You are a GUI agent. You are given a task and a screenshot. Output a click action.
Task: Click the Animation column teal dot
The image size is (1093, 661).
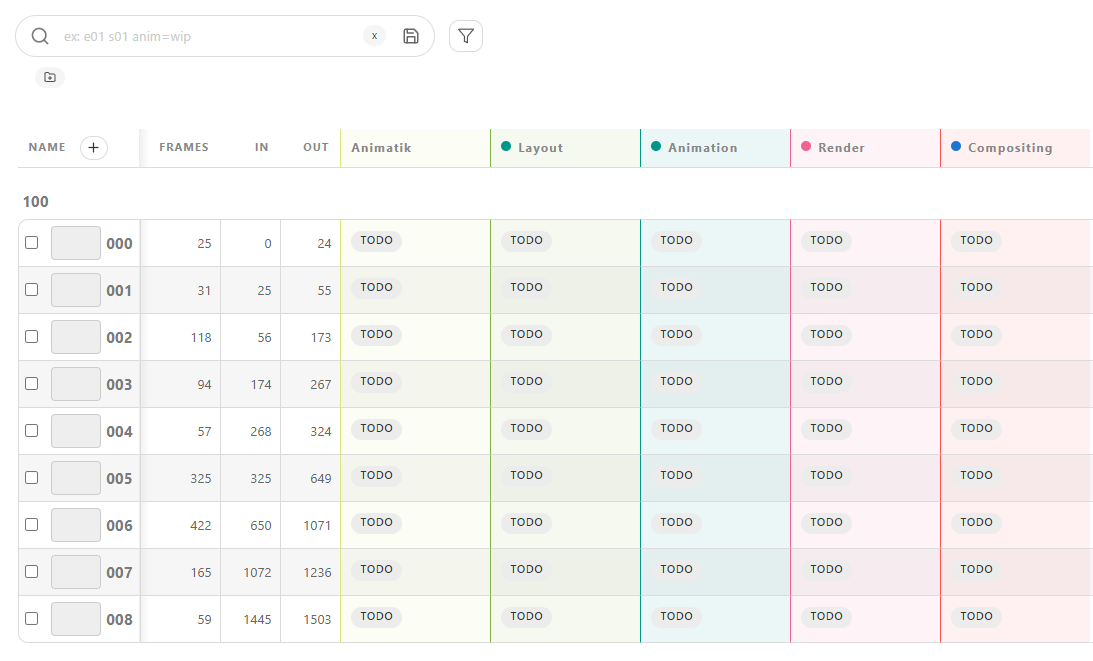tap(656, 146)
